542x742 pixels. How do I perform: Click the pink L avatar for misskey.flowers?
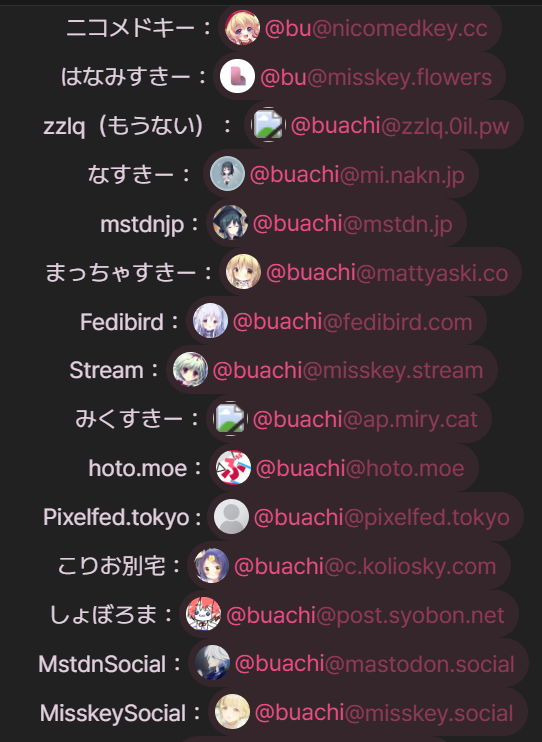coord(237,76)
